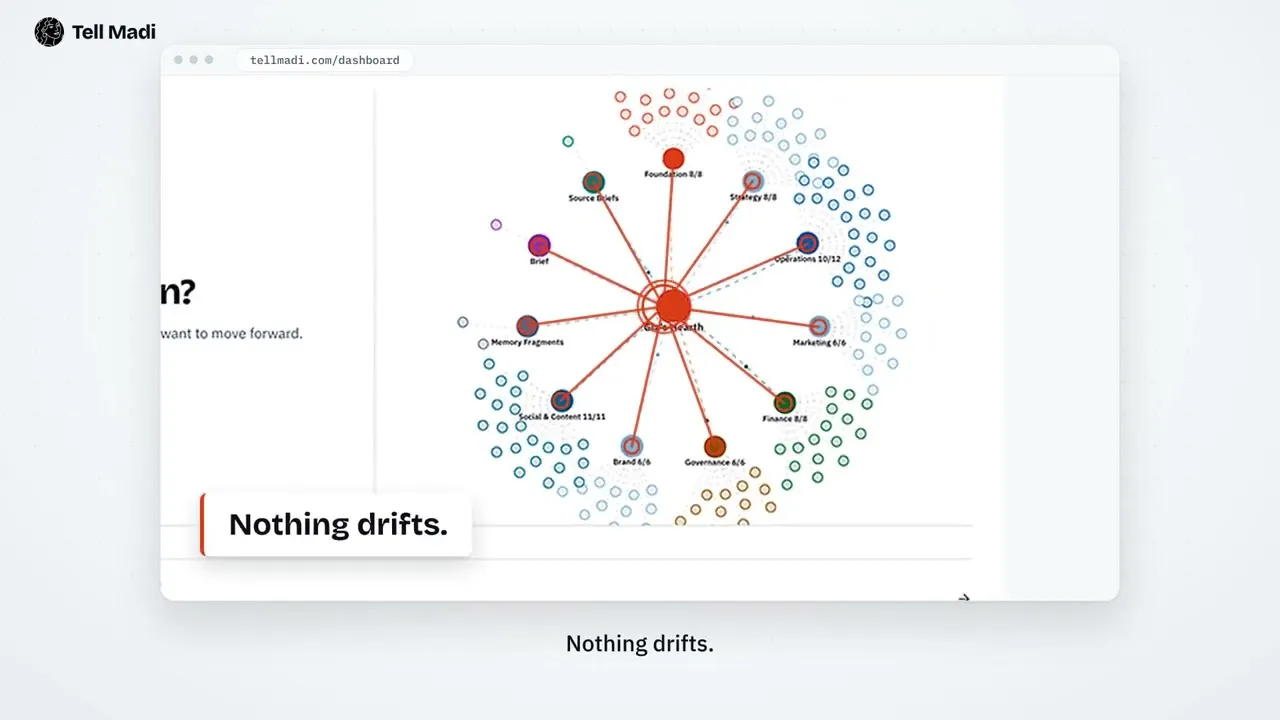The height and width of the screenshot is (720, 1280).
Task: Click the Brand 6/6 node
Action: (631, 446)
